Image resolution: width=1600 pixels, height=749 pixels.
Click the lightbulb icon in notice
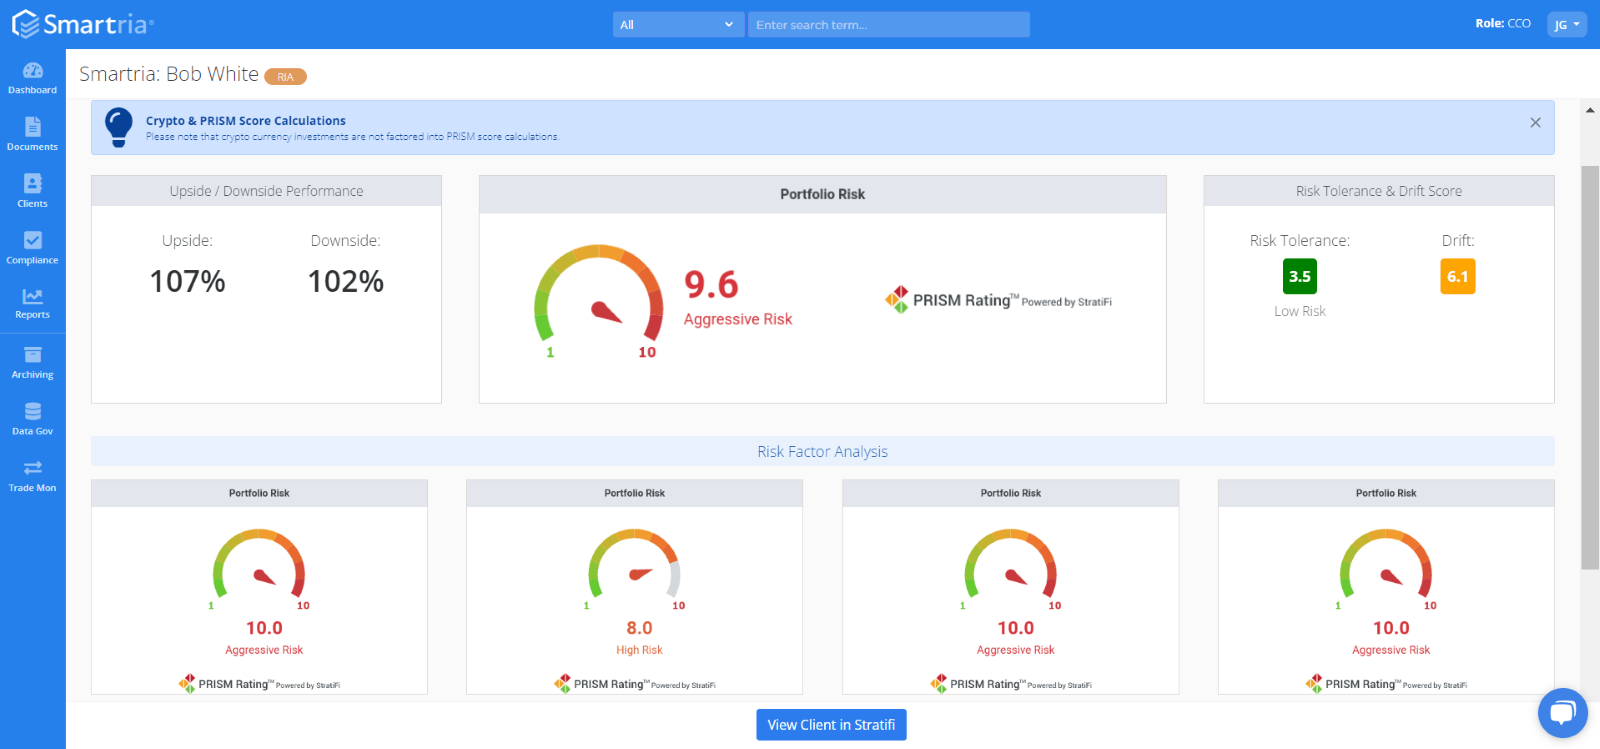pyautogui.click(x=119, y=127)
